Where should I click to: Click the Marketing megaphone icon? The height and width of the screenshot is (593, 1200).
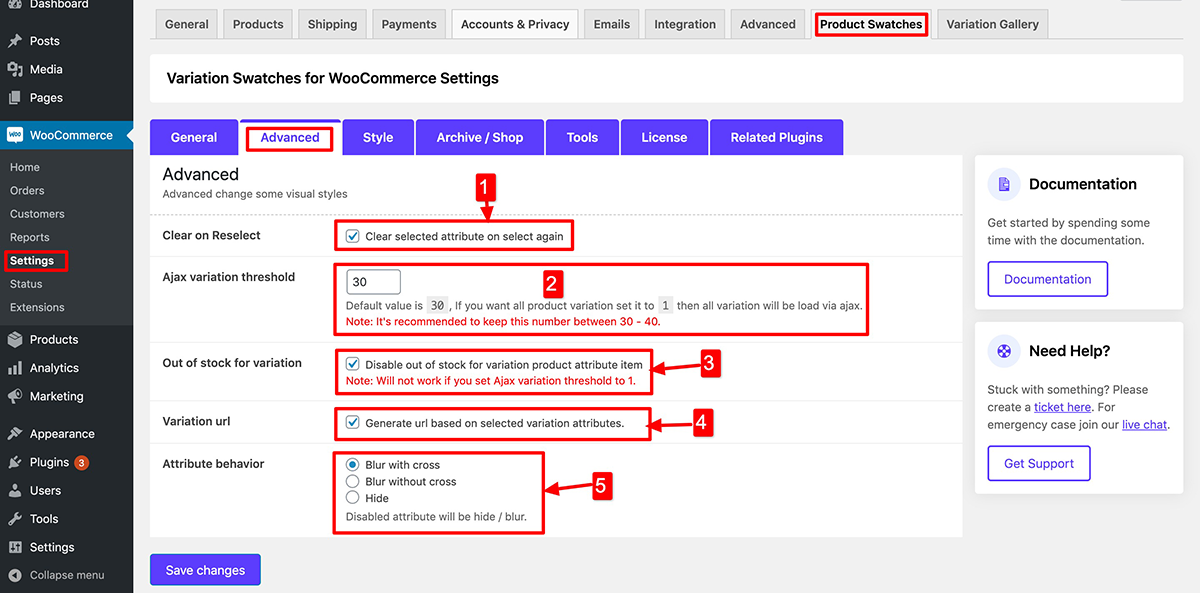click(15, 396)
